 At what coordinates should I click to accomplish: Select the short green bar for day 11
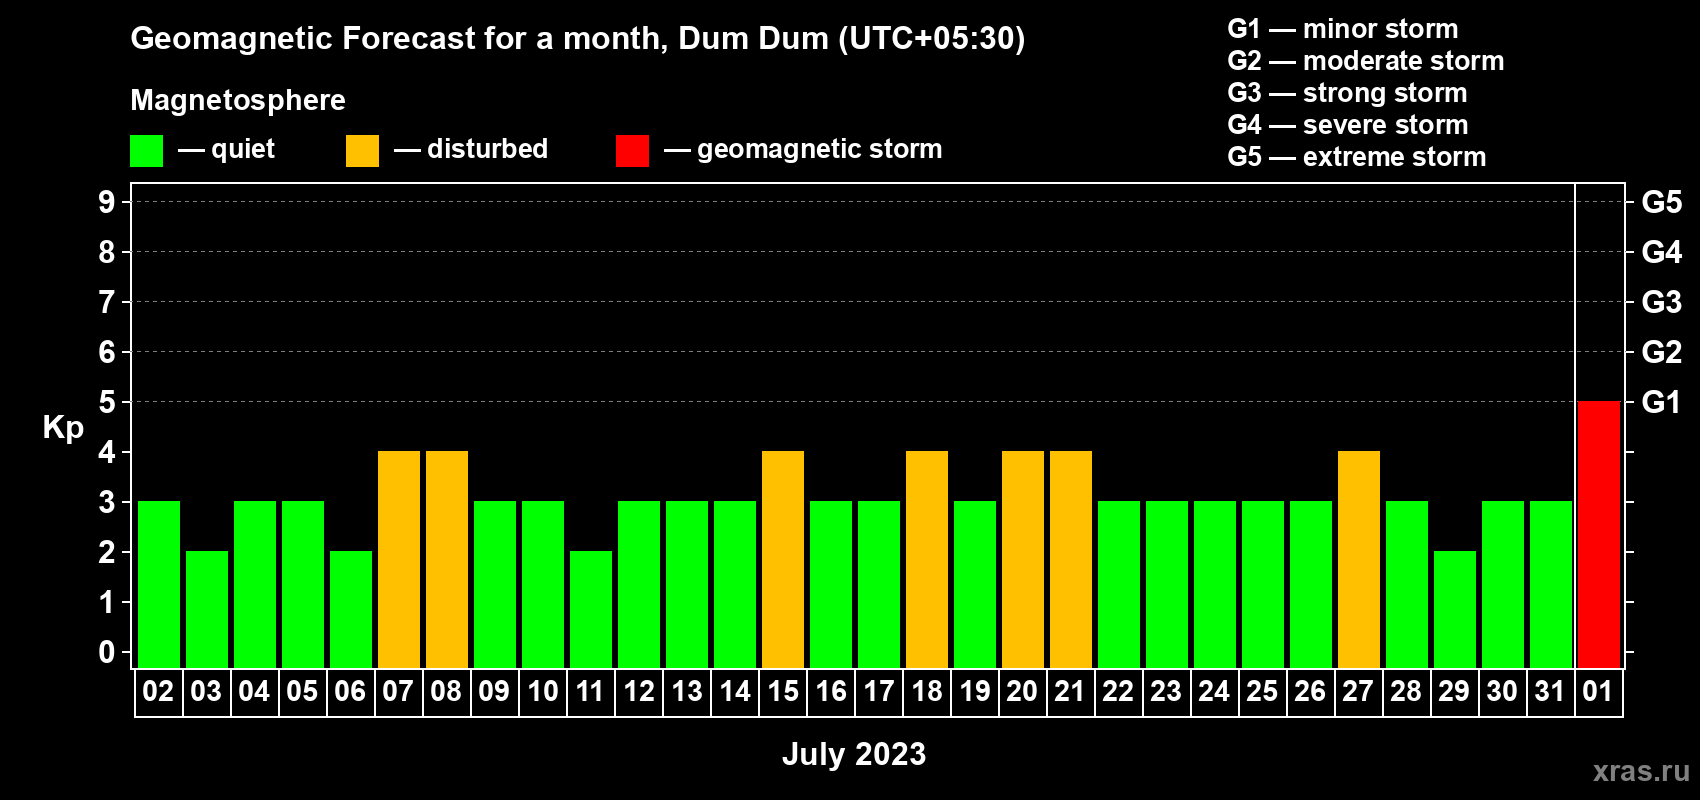tap(591, 609)
